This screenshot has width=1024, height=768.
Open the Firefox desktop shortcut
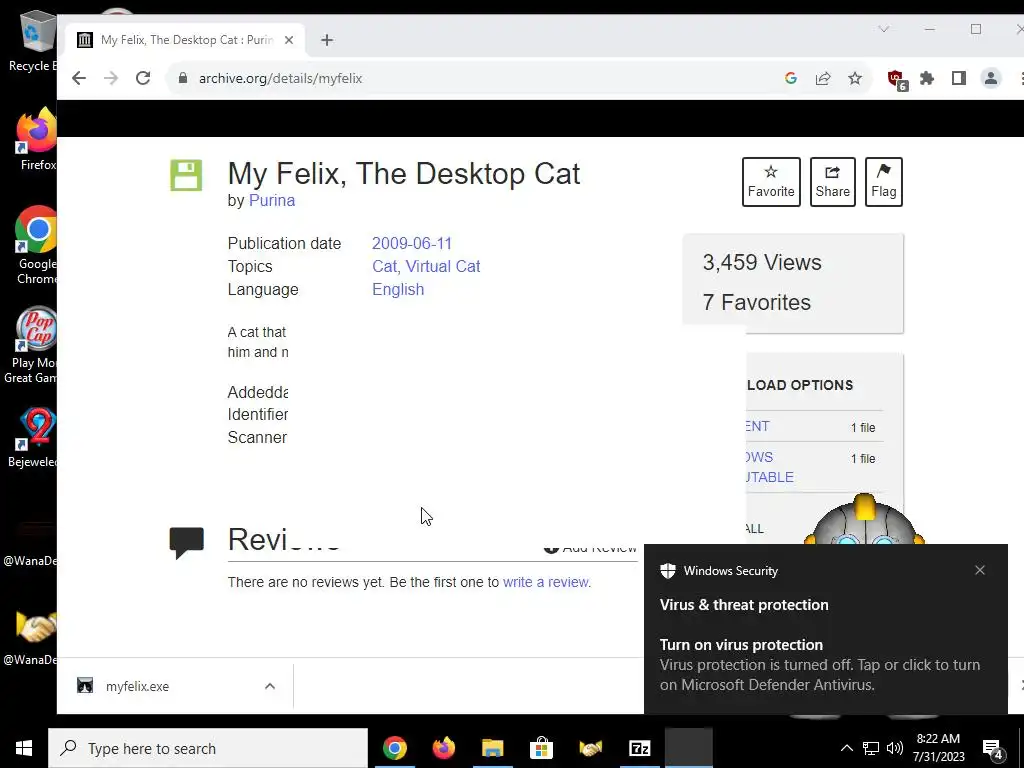point(37,140)
